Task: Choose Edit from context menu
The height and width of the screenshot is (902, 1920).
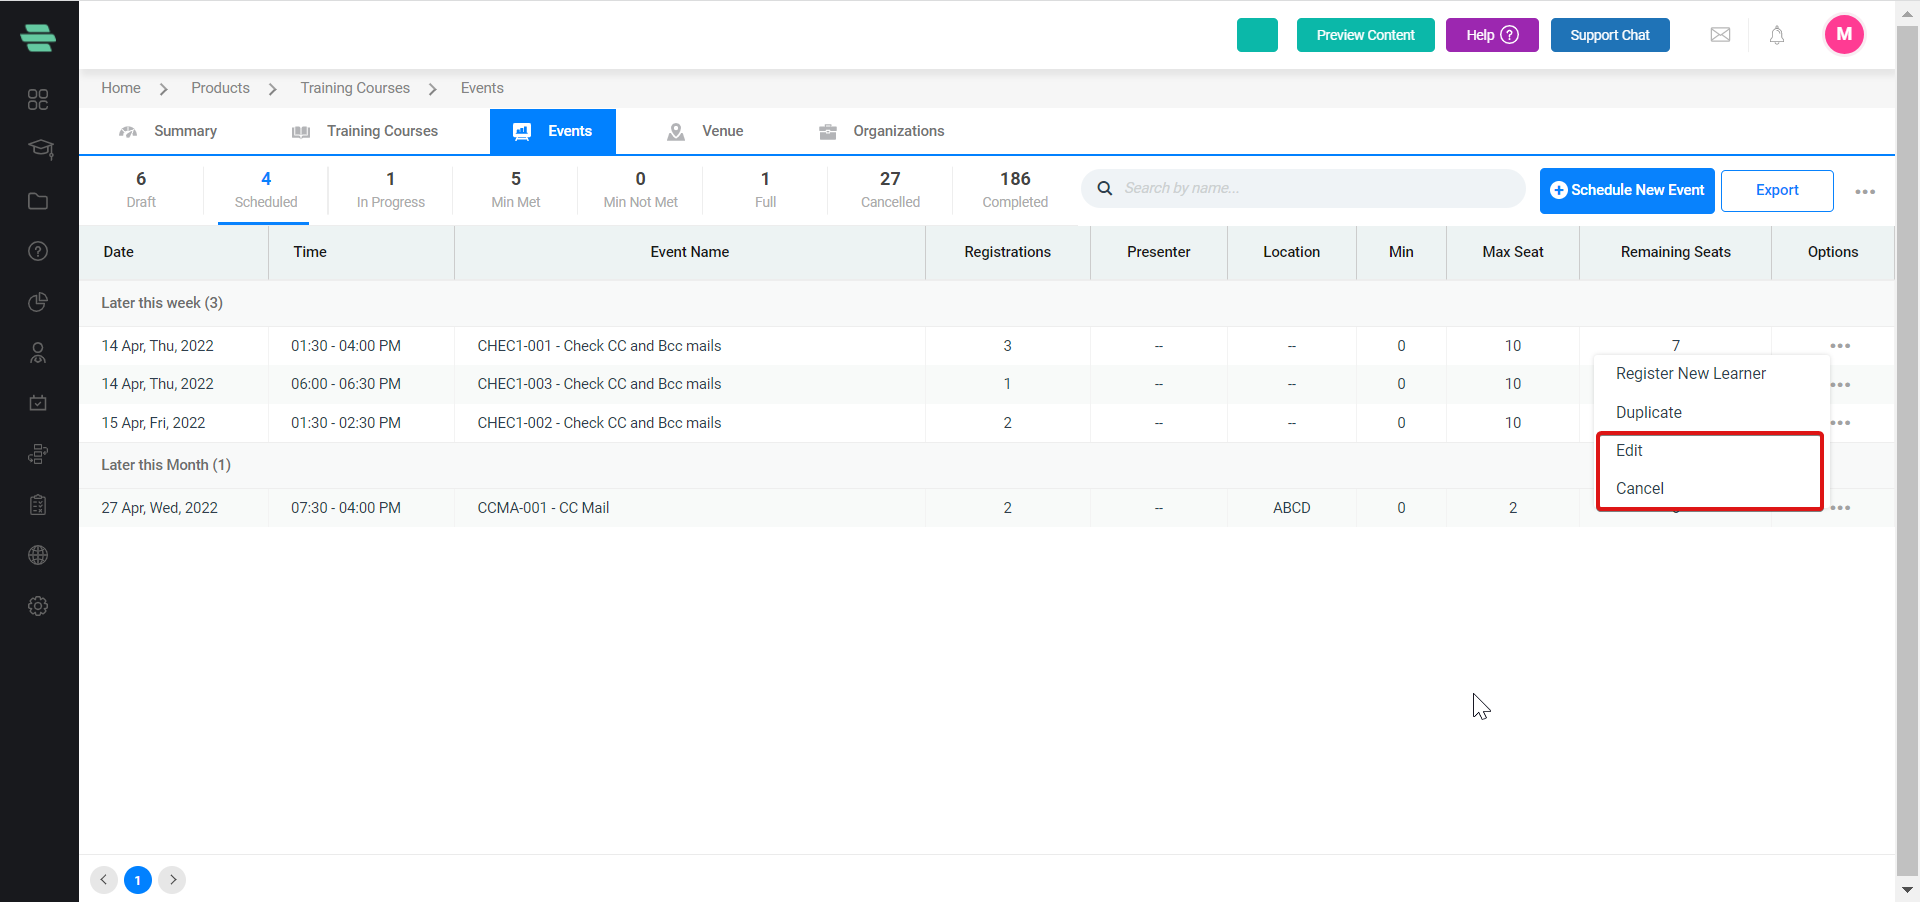Action: (1629, 450)
